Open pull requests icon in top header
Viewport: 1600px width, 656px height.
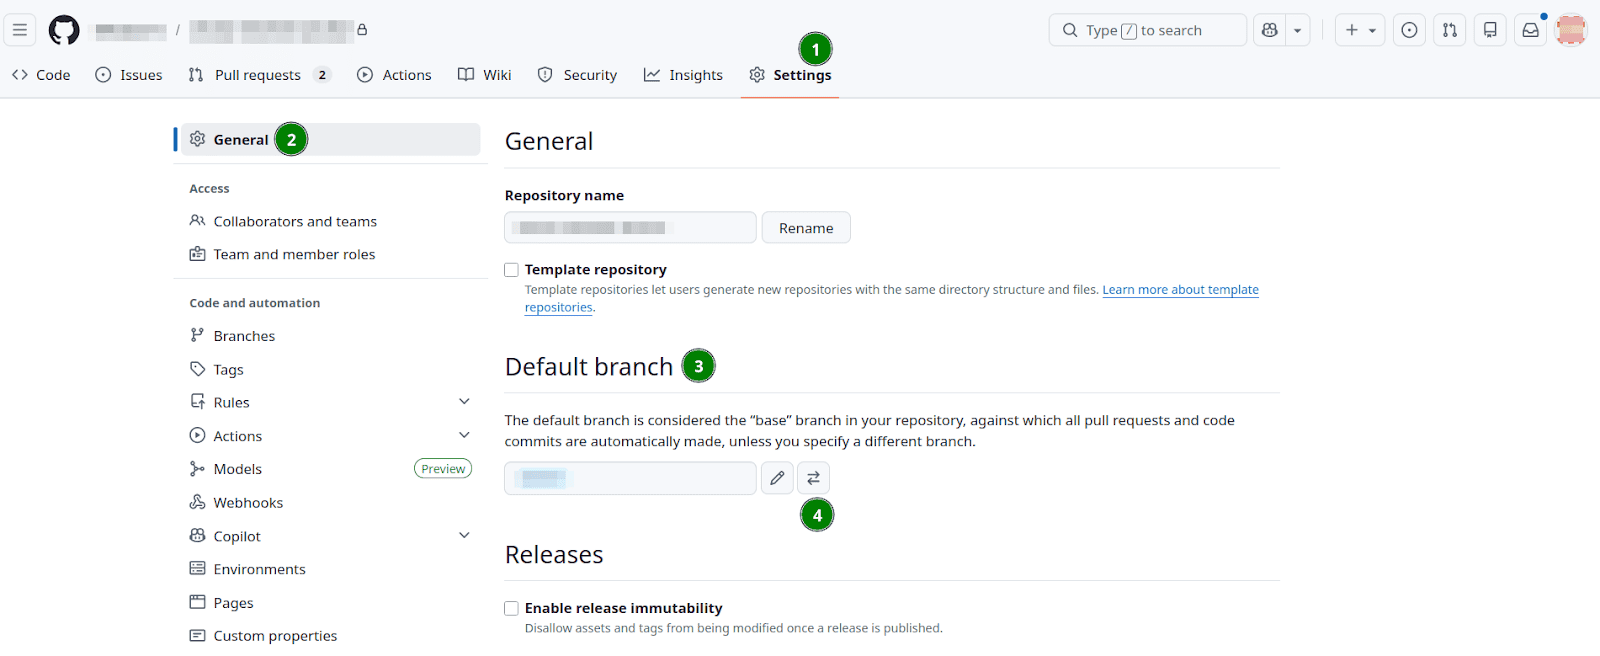pyautogui.click(x=1450, y=30)
